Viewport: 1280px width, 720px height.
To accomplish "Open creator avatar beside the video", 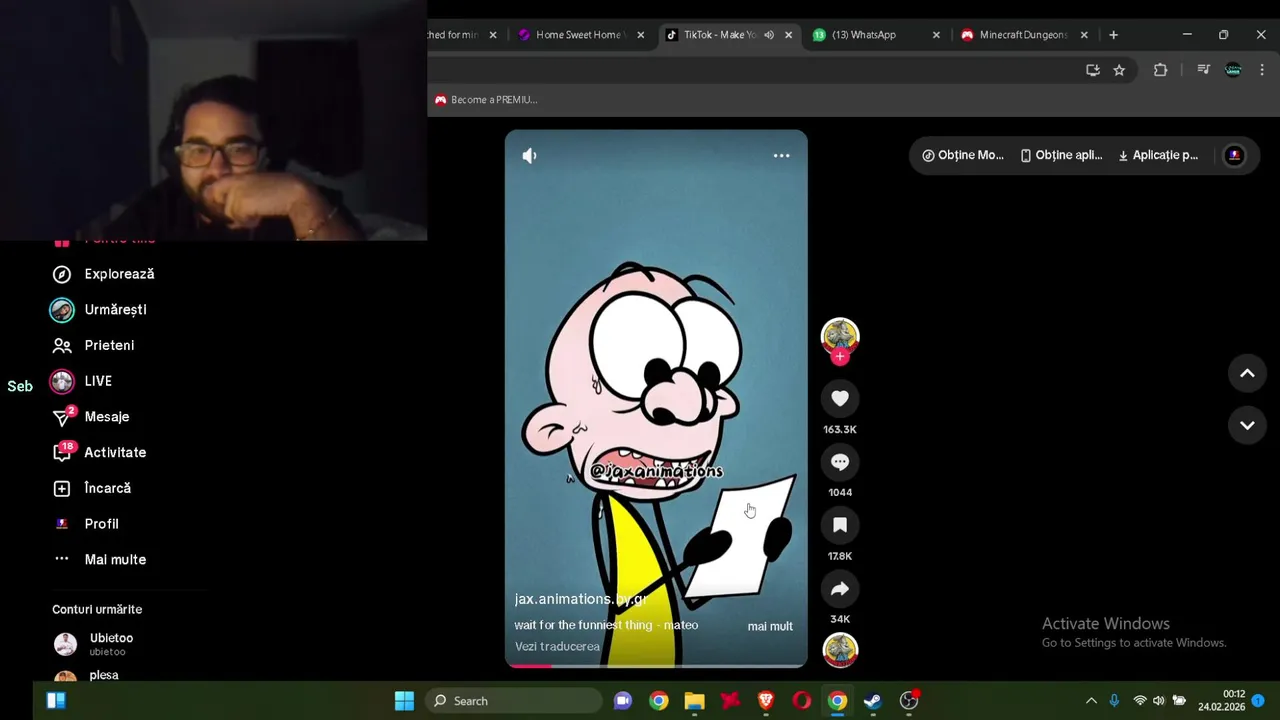I will point(840,336).
